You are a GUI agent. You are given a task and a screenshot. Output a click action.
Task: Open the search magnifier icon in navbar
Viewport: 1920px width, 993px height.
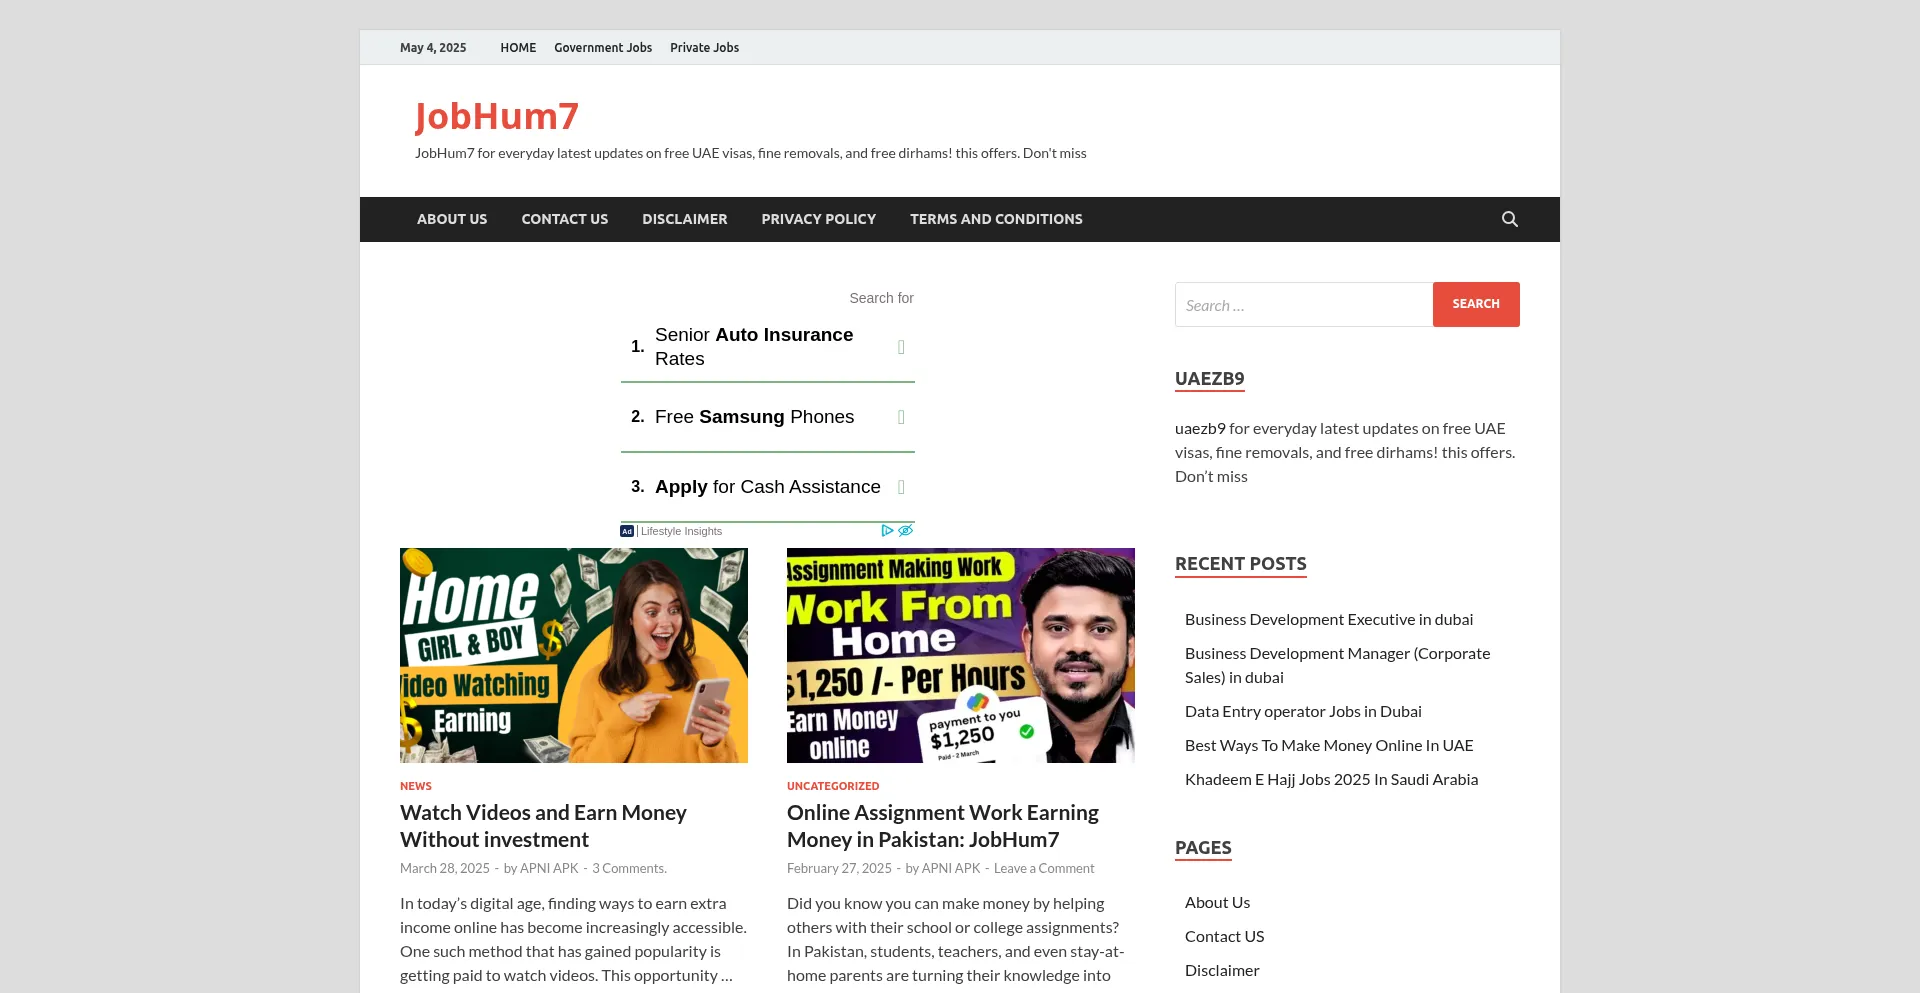pos(1509,219)
